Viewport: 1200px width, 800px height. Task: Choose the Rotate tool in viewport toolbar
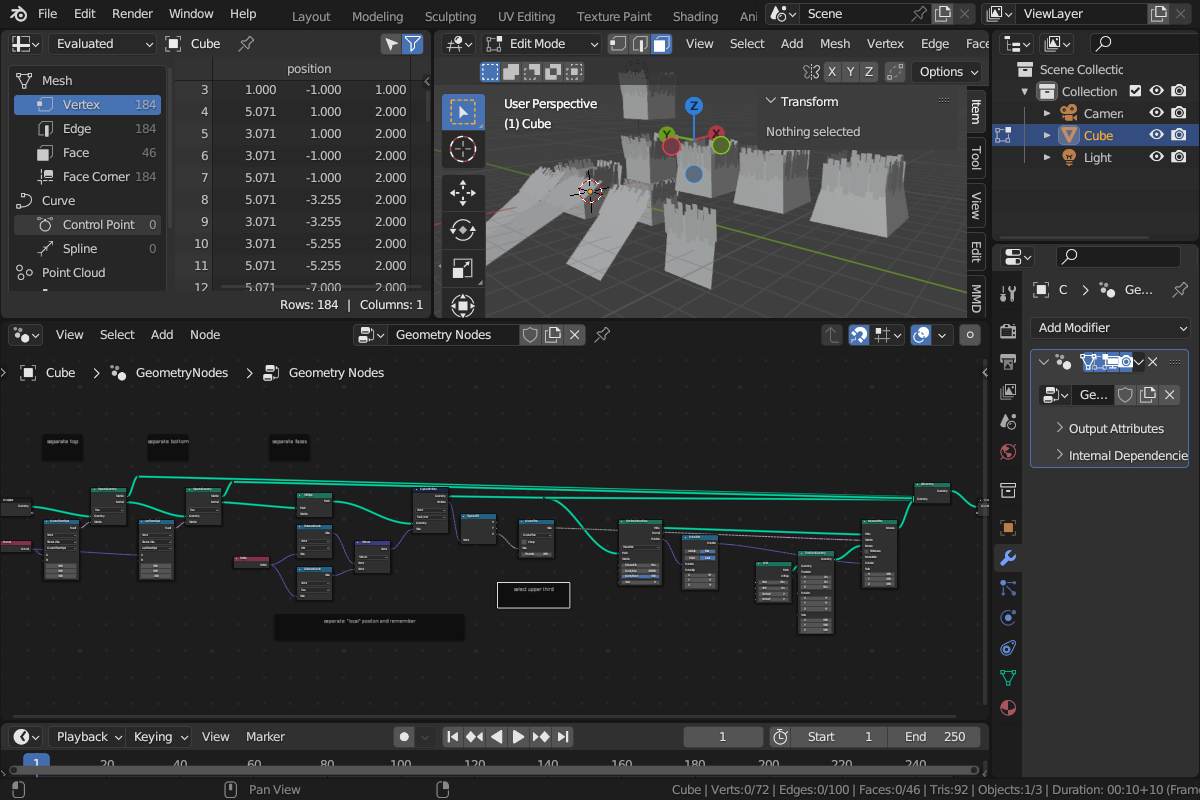coord(463,230)
